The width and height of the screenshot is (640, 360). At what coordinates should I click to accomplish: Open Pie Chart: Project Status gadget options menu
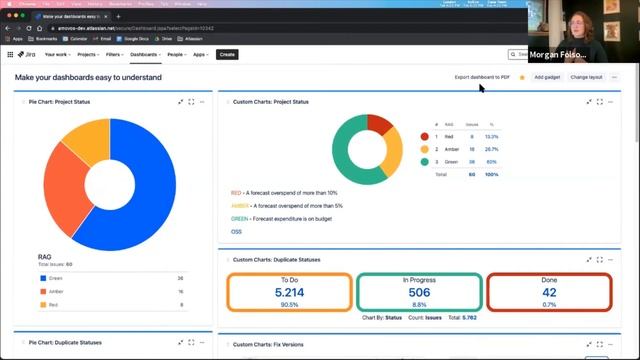click(x=202, y=102)
